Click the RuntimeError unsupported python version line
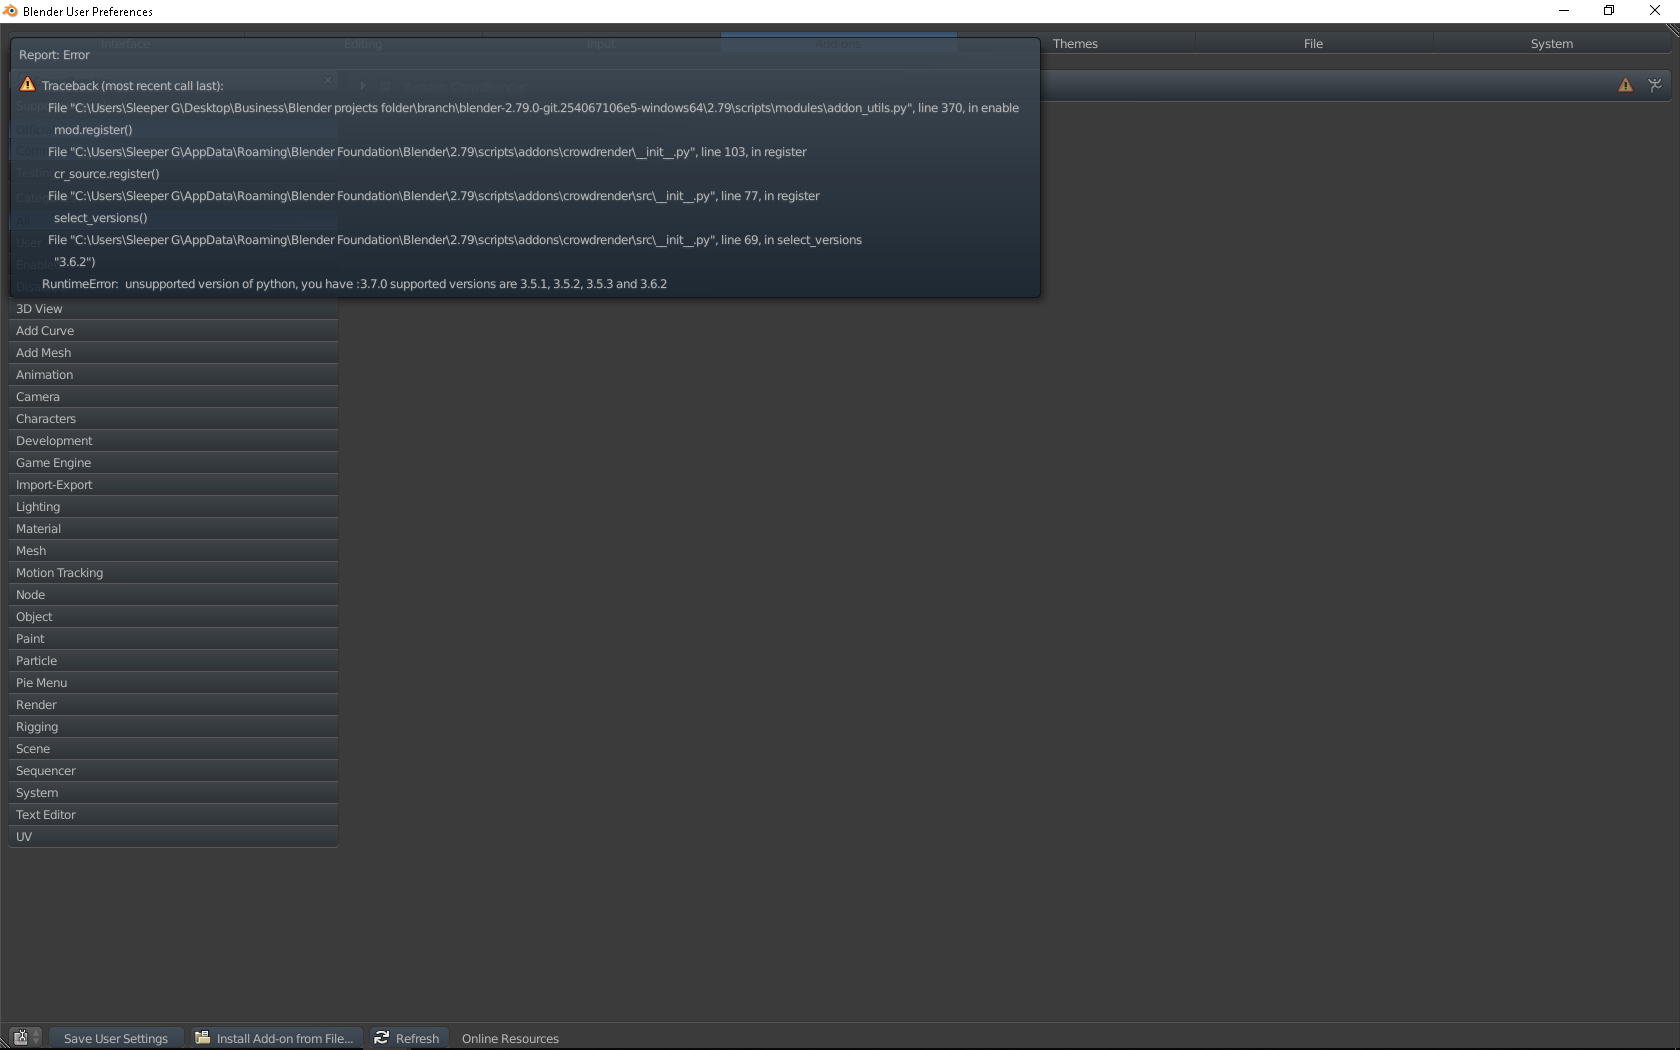This screenshot has height=1050, width=1680. point(354,284)
